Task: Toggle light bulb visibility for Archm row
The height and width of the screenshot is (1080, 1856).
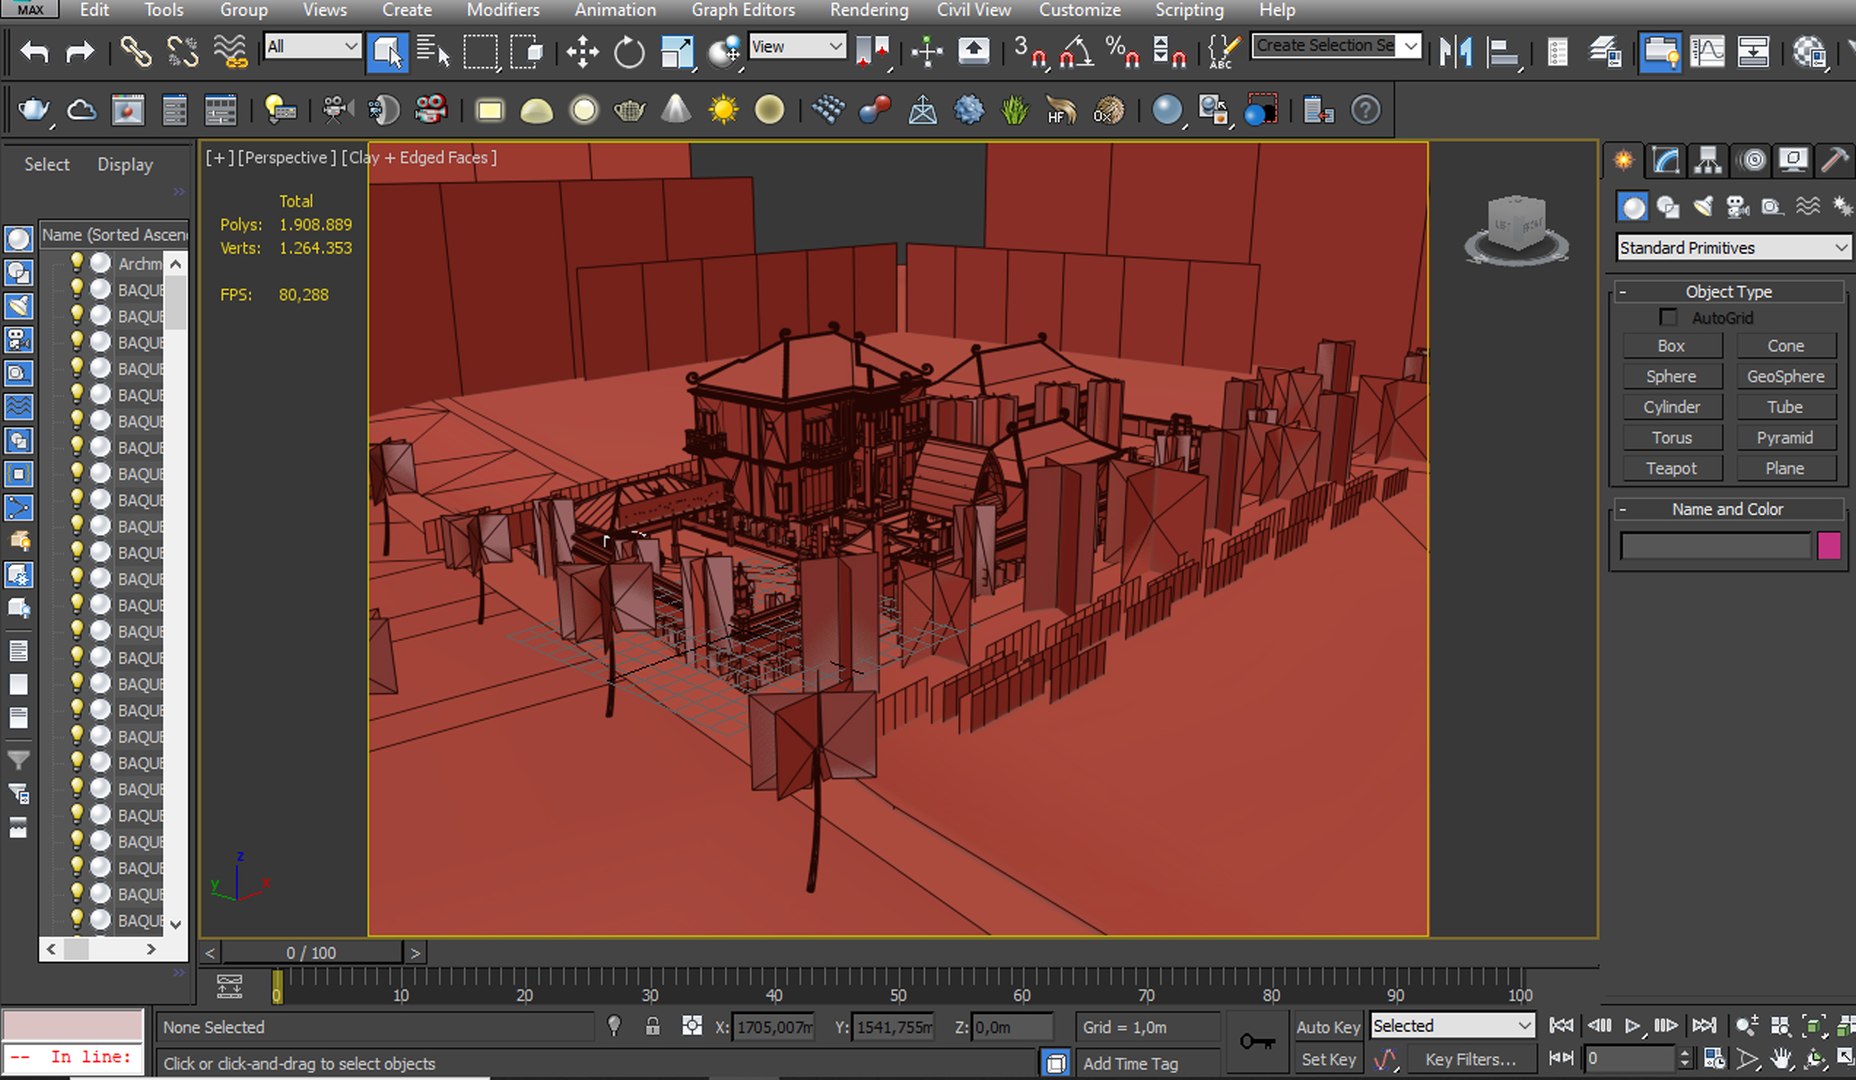Action: (x=76, y=263)
